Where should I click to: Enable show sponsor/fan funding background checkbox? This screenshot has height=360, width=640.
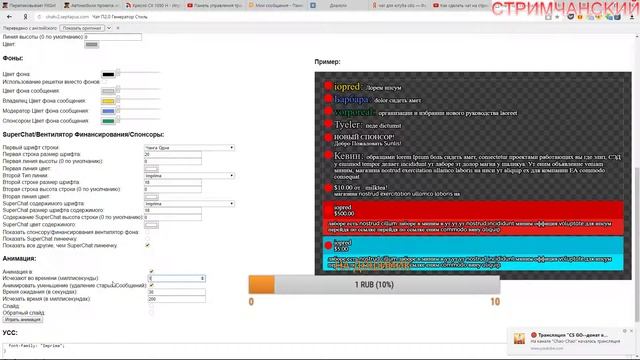(x=147, y=232)
